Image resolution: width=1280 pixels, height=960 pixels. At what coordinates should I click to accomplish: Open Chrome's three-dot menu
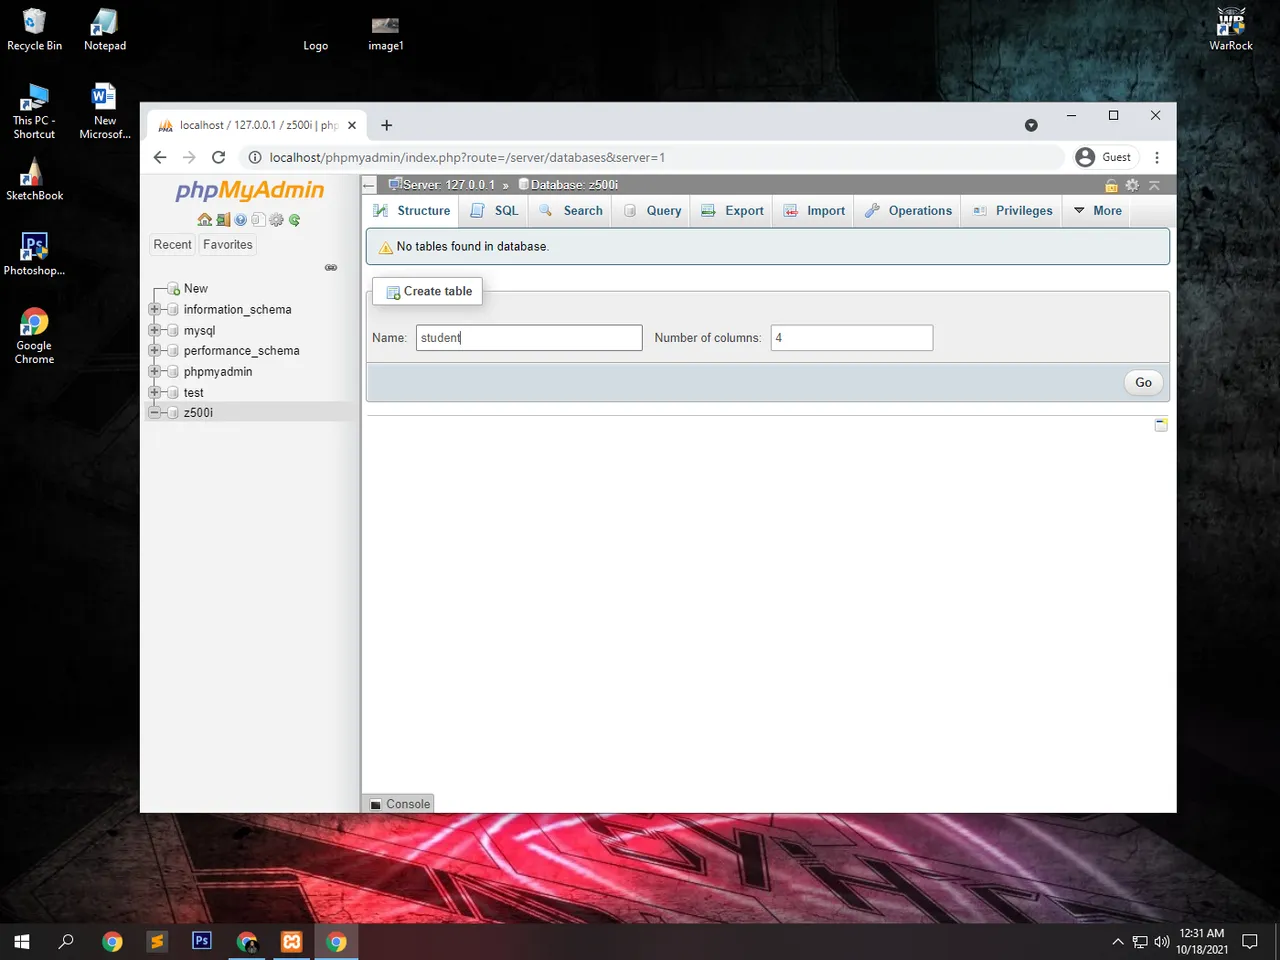(1157, 157)
